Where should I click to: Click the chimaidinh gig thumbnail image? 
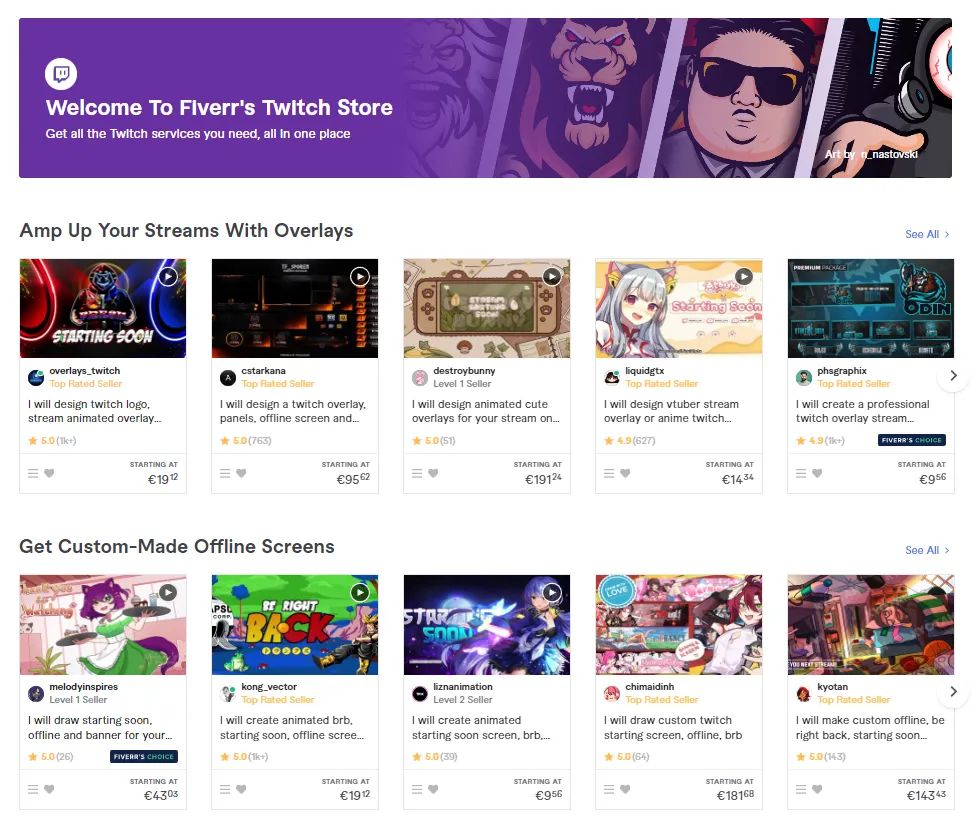click(x=679, y=624)
